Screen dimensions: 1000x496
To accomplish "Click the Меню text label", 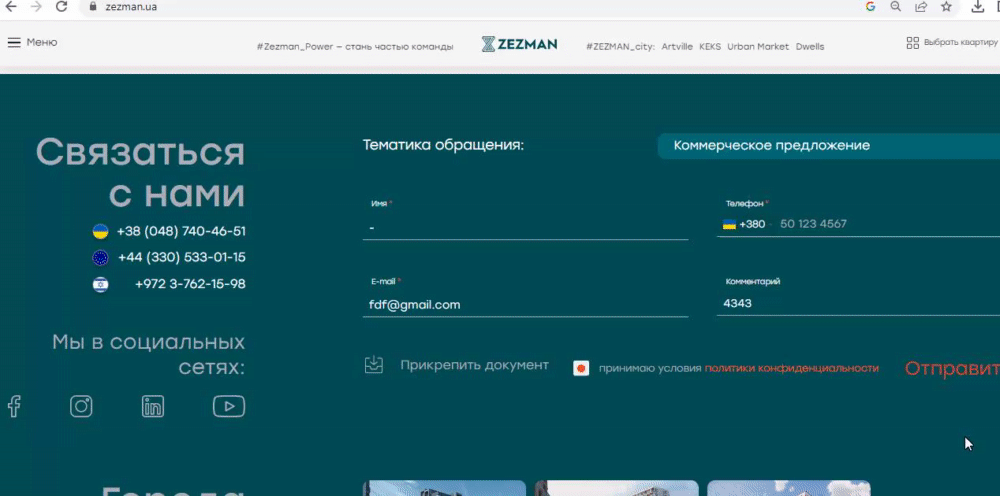I will pos(42,43).
